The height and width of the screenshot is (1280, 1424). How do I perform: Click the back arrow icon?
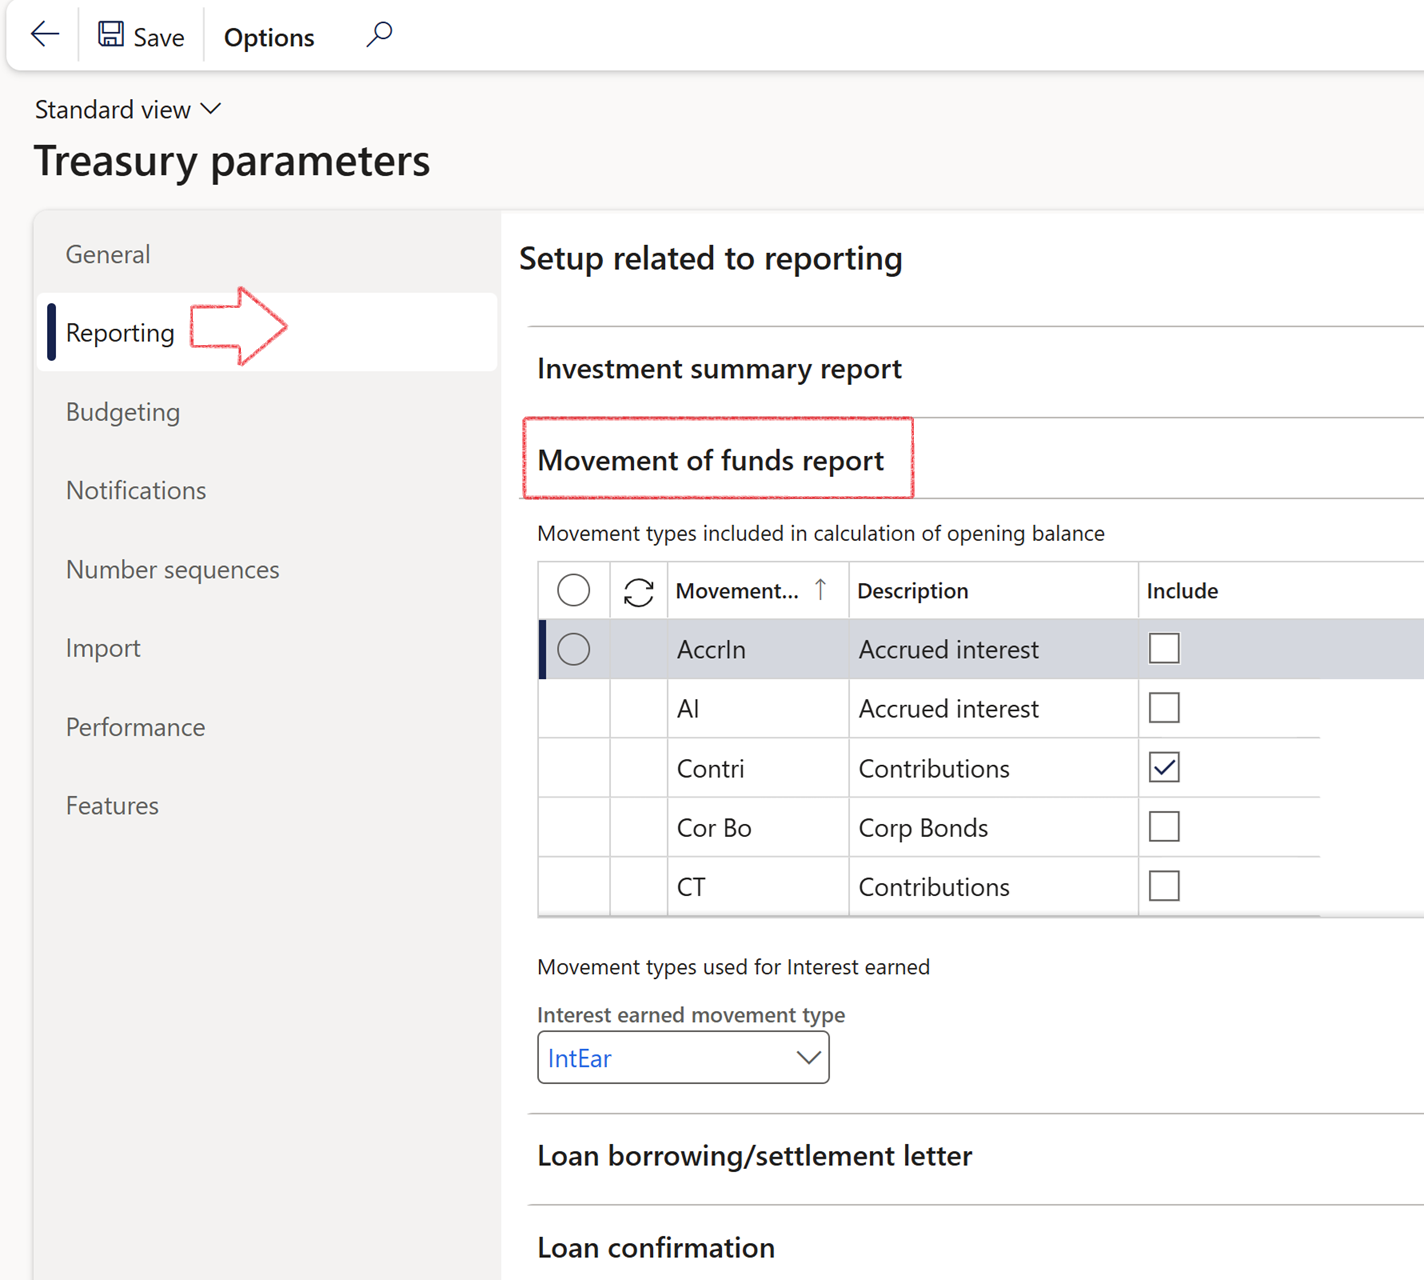[45, 35]
